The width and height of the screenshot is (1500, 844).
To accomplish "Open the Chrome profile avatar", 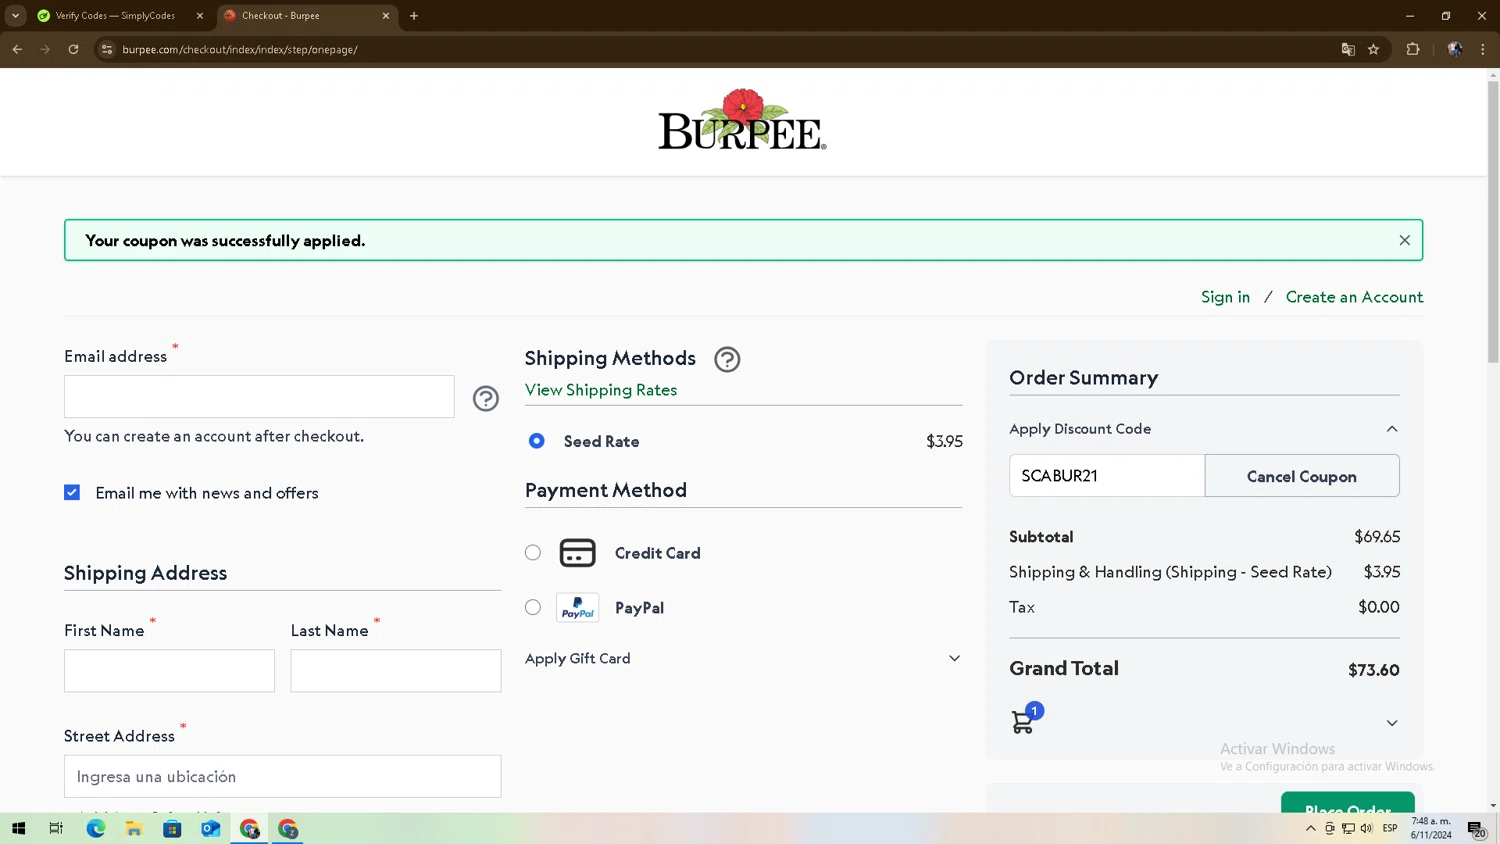I will [x=1455, y=49].
